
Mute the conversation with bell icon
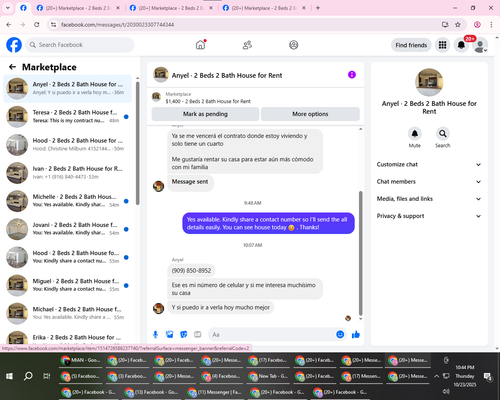click(x=415, y=134)
